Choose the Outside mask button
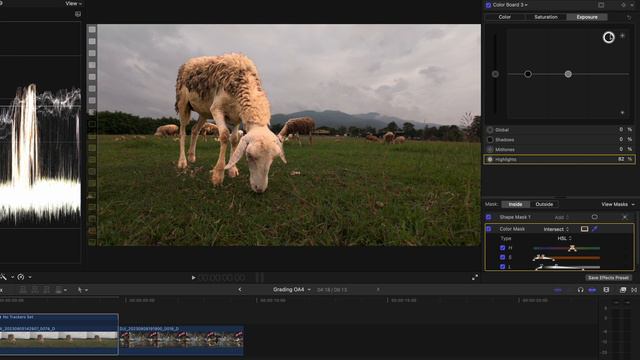Viewport: 640px width, 360px height. (544, 204)
